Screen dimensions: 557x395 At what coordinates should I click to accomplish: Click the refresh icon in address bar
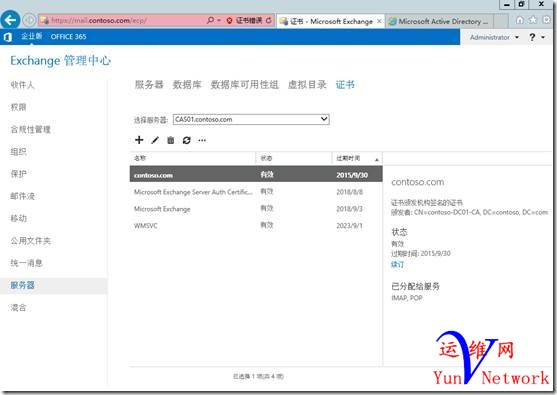[269, 21]
